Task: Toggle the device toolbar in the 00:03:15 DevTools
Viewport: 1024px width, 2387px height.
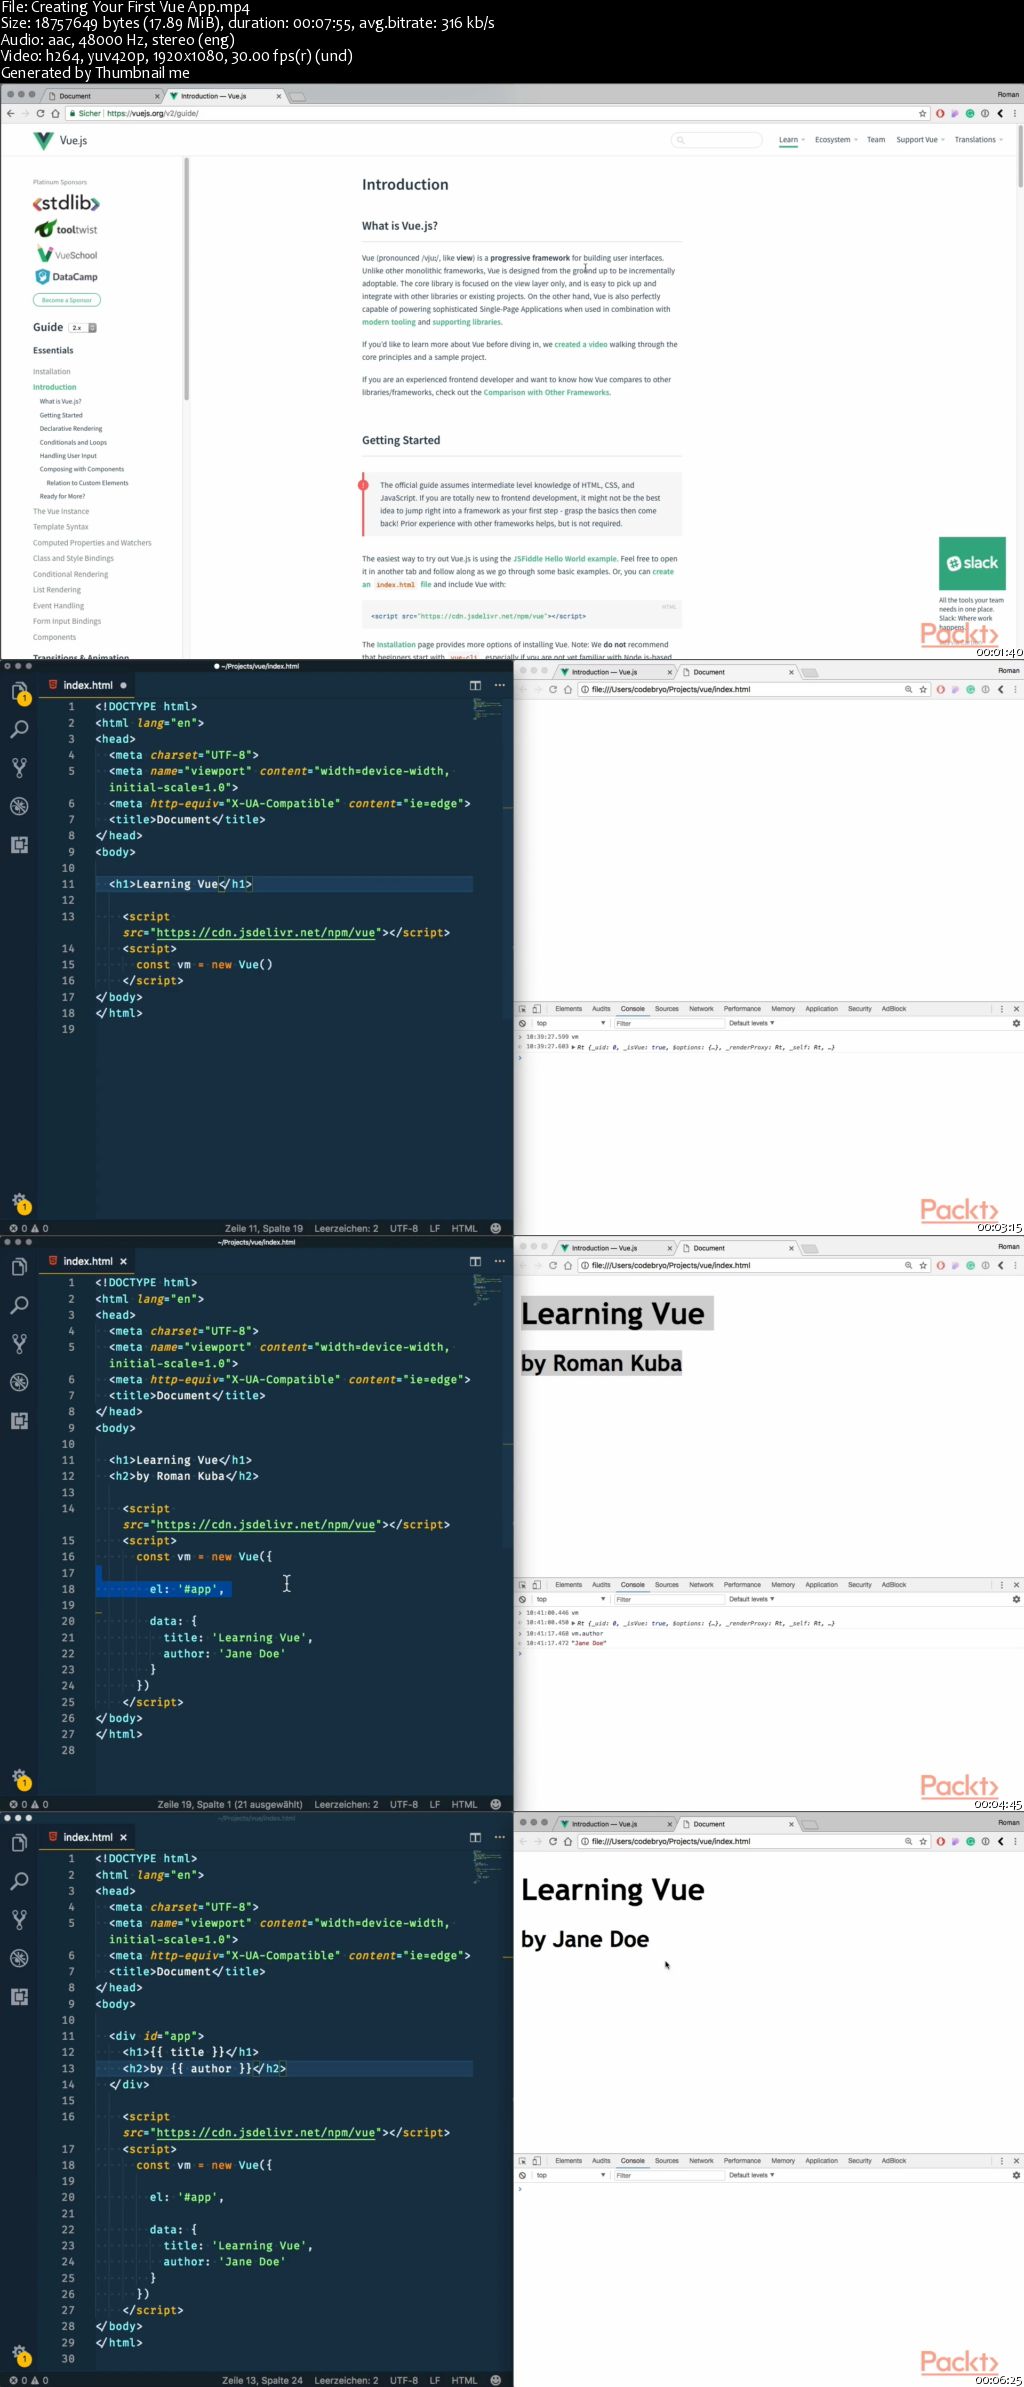Action: (x=537, y=1009)
